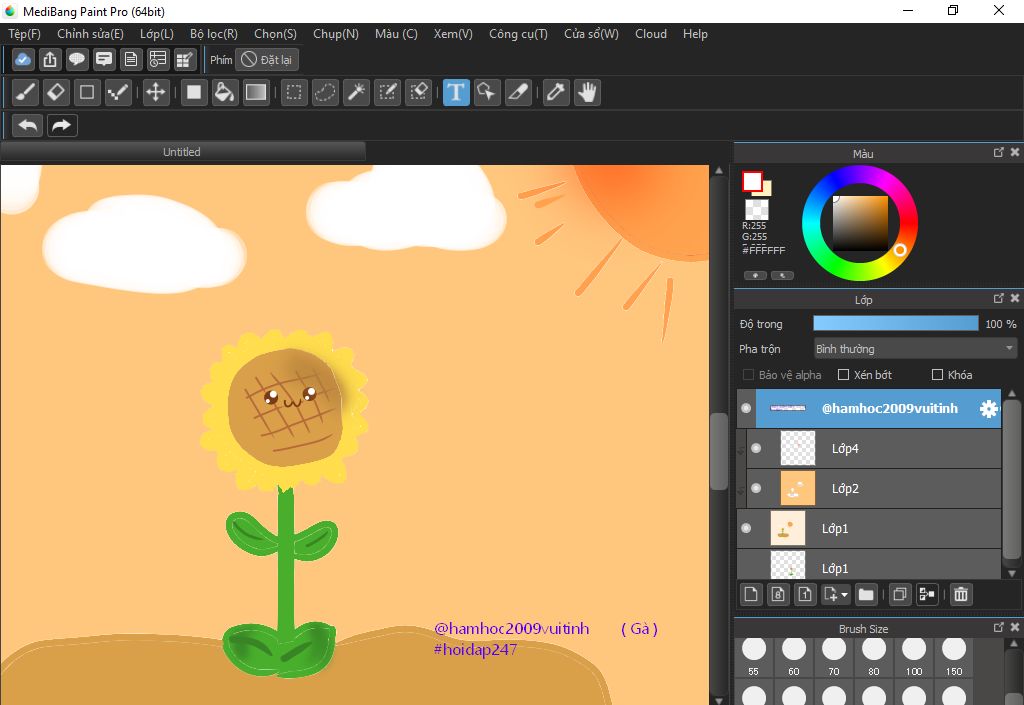This screenshot has height=705, width=1024.
Task: Select the rectangular Select tool
Action: click(x=294, y=92)
